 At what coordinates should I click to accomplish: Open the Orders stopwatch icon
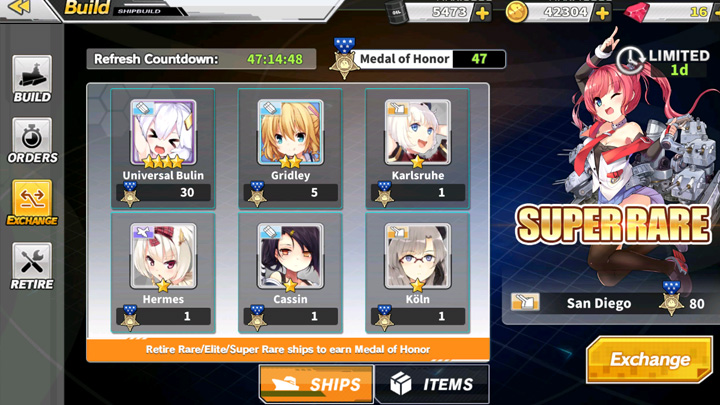coord(32,141)
